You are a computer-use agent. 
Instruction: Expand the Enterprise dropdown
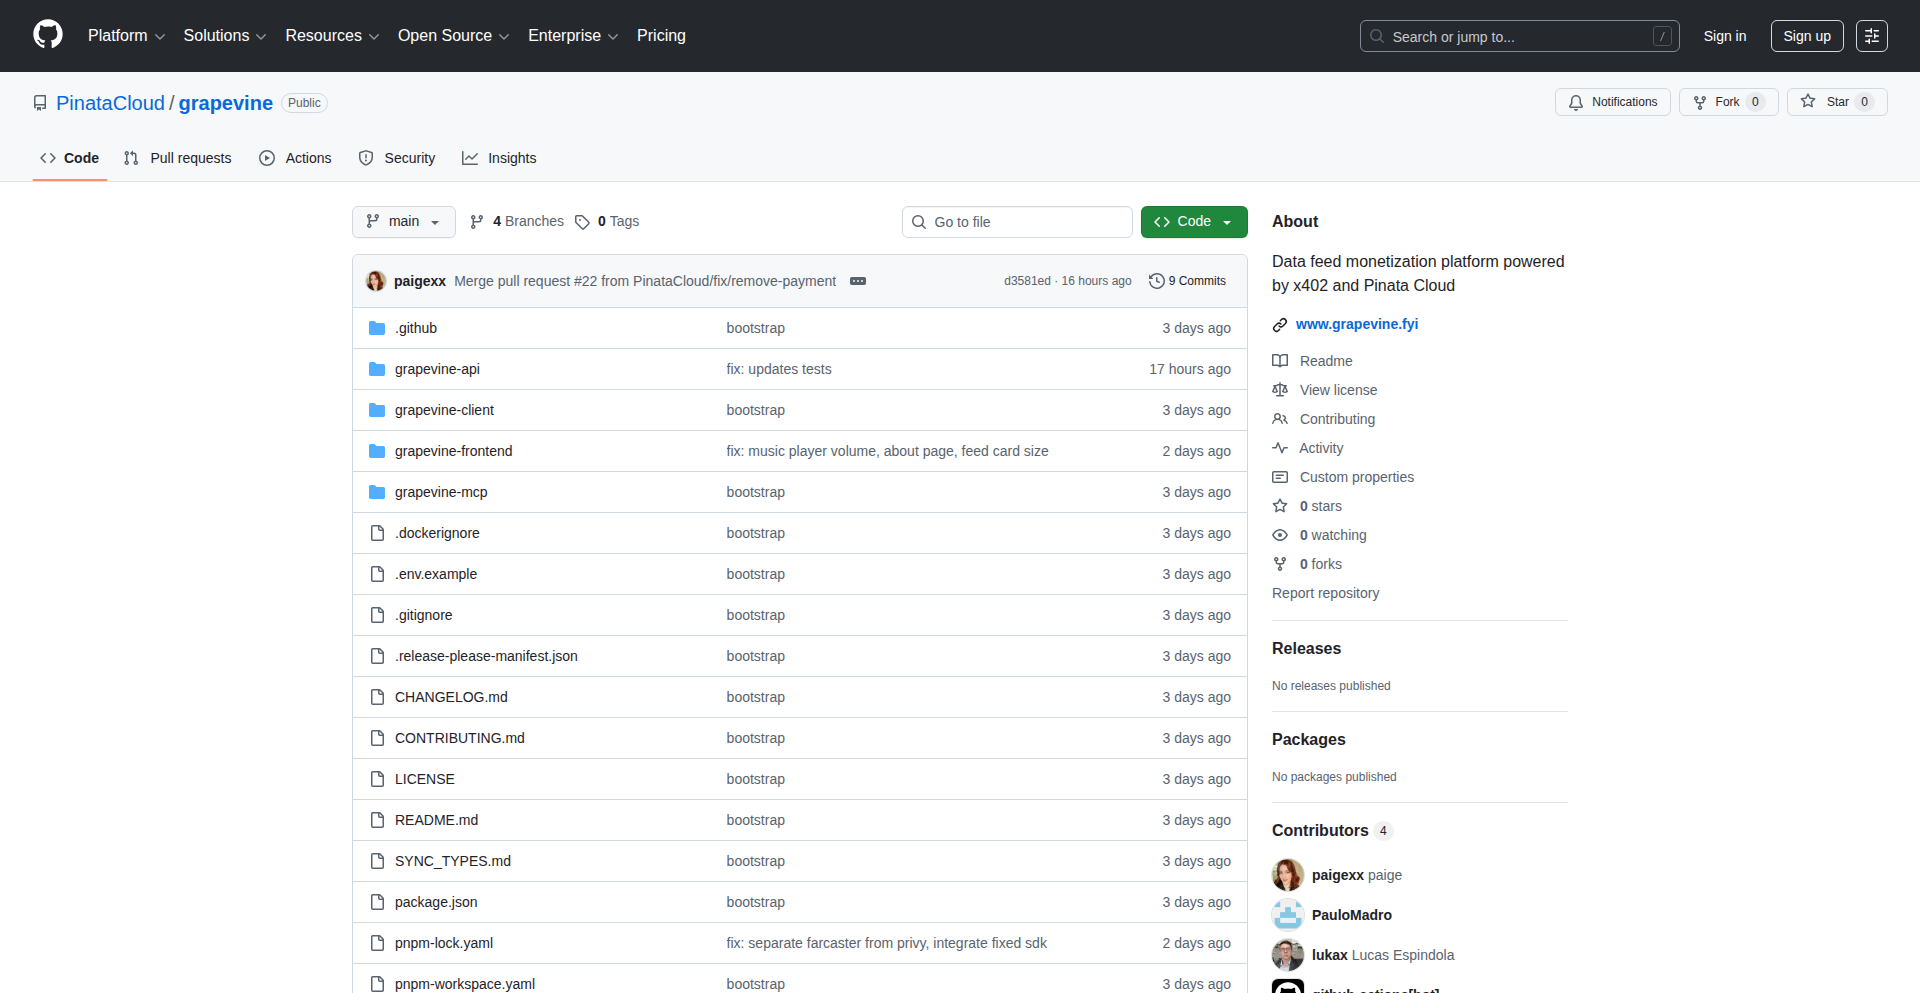pos(573,36)
